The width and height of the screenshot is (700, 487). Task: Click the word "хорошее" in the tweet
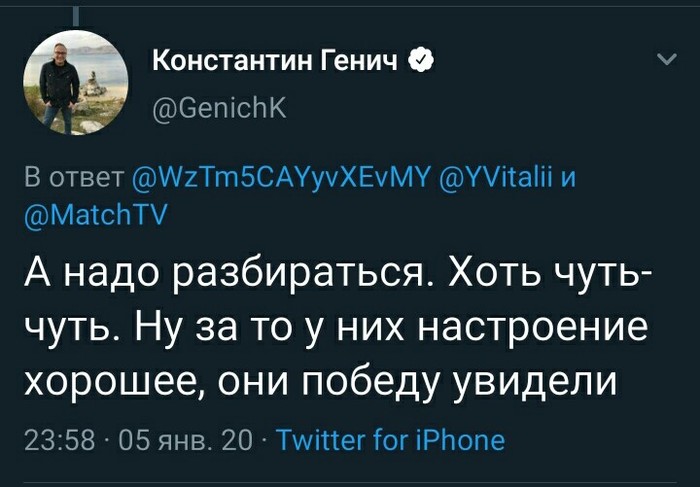point(134,382)
